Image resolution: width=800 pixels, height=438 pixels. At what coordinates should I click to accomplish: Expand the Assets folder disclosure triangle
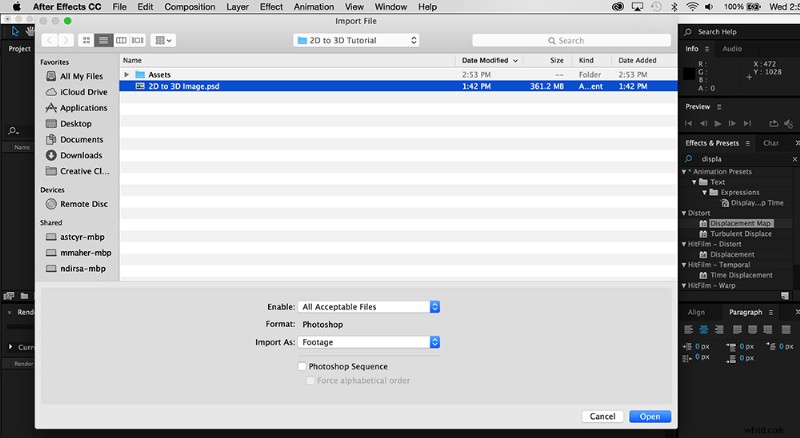pyautogui.click(x=126, y=75)
